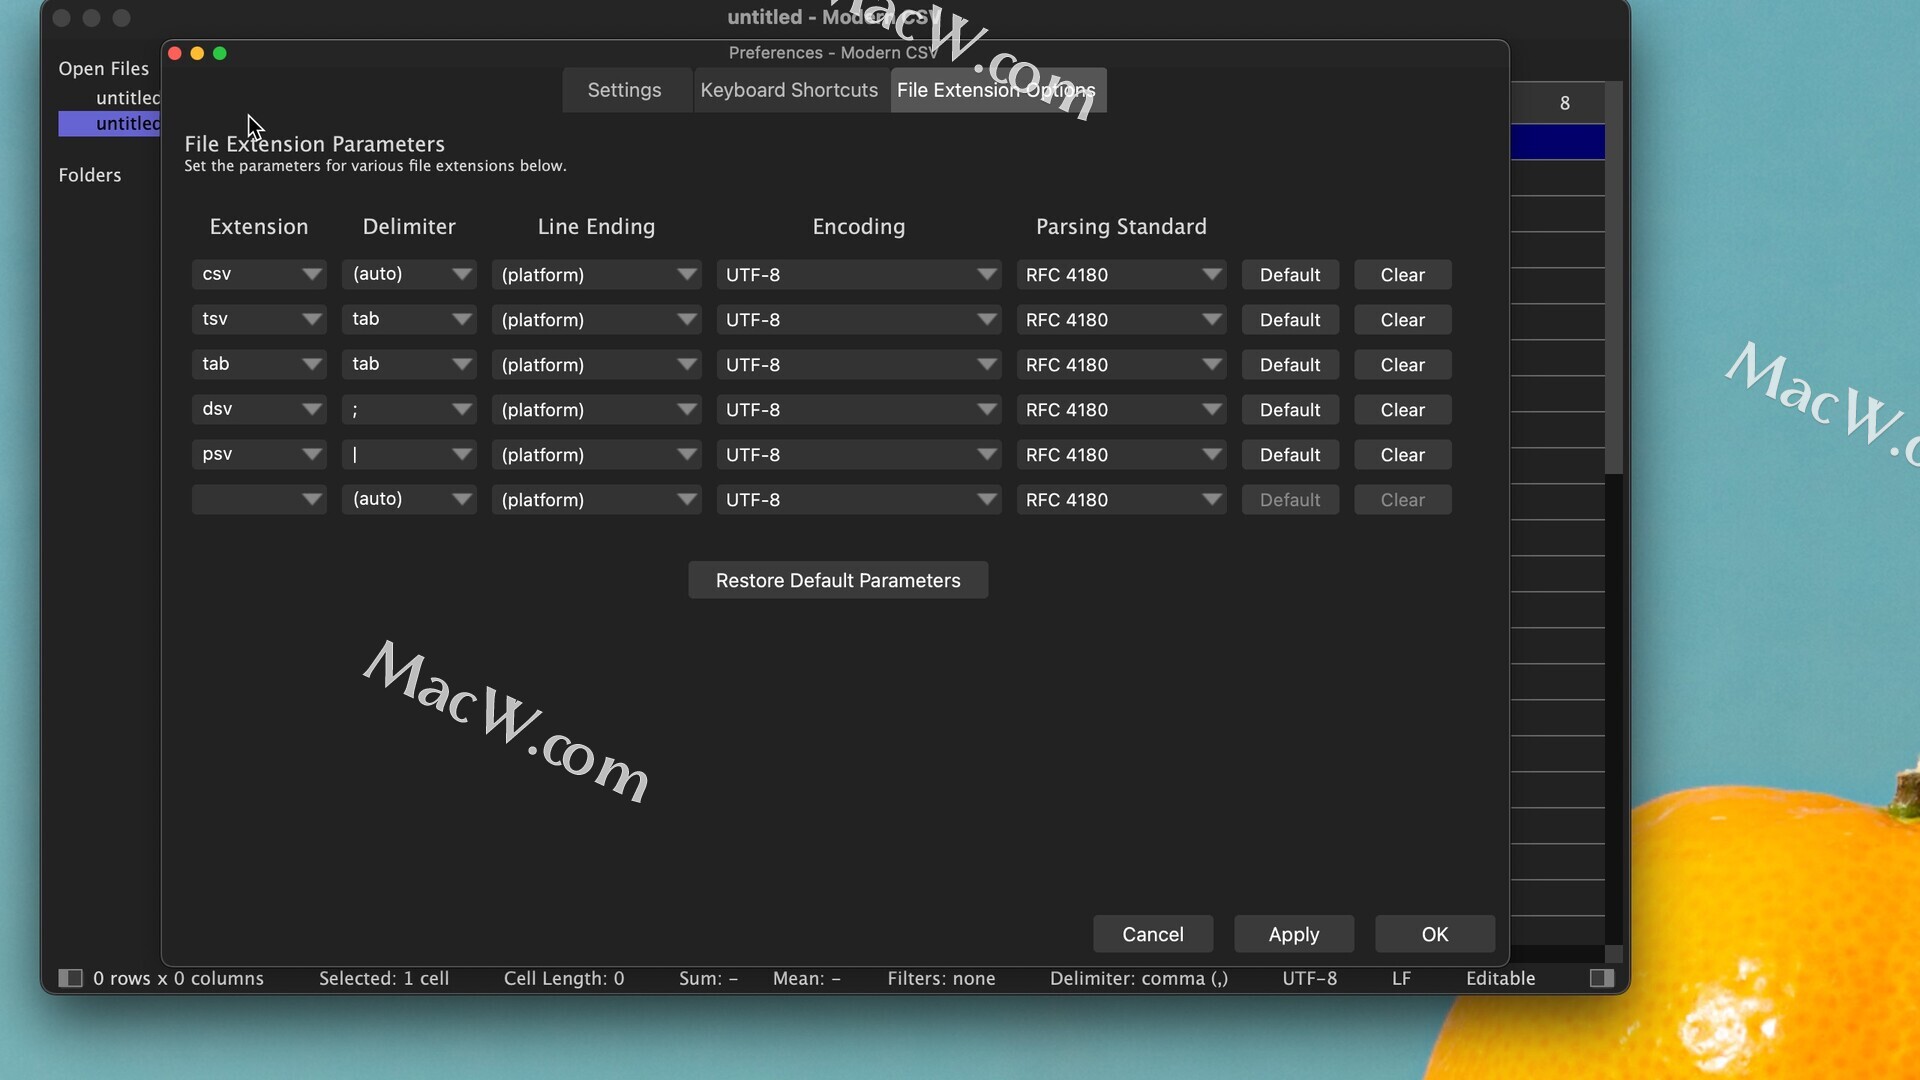The width and height of the screenshot is (1920, 1080).
Task: Toggle left sidebar icon in status bar
Action: tap(70, 978)
